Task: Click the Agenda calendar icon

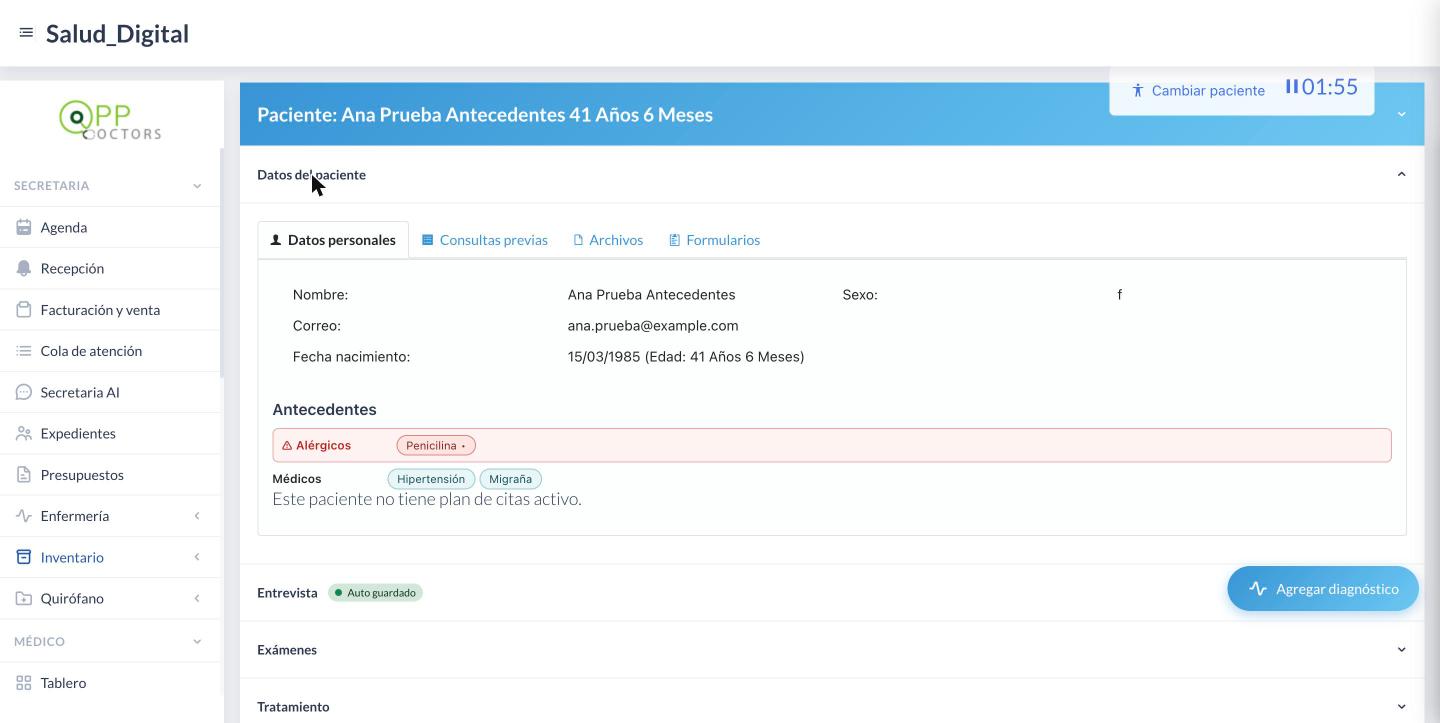Action: click(24, 227)
